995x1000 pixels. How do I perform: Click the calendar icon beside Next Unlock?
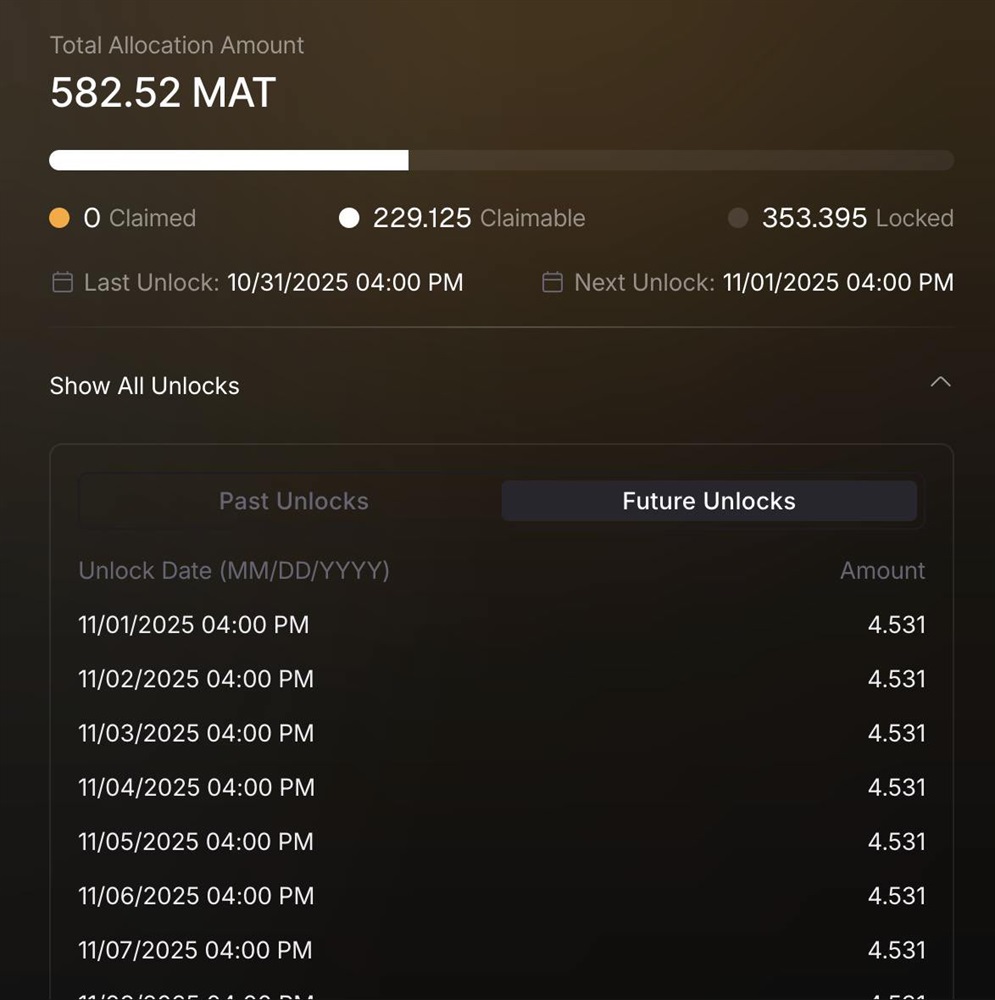[x=552, y=283]
